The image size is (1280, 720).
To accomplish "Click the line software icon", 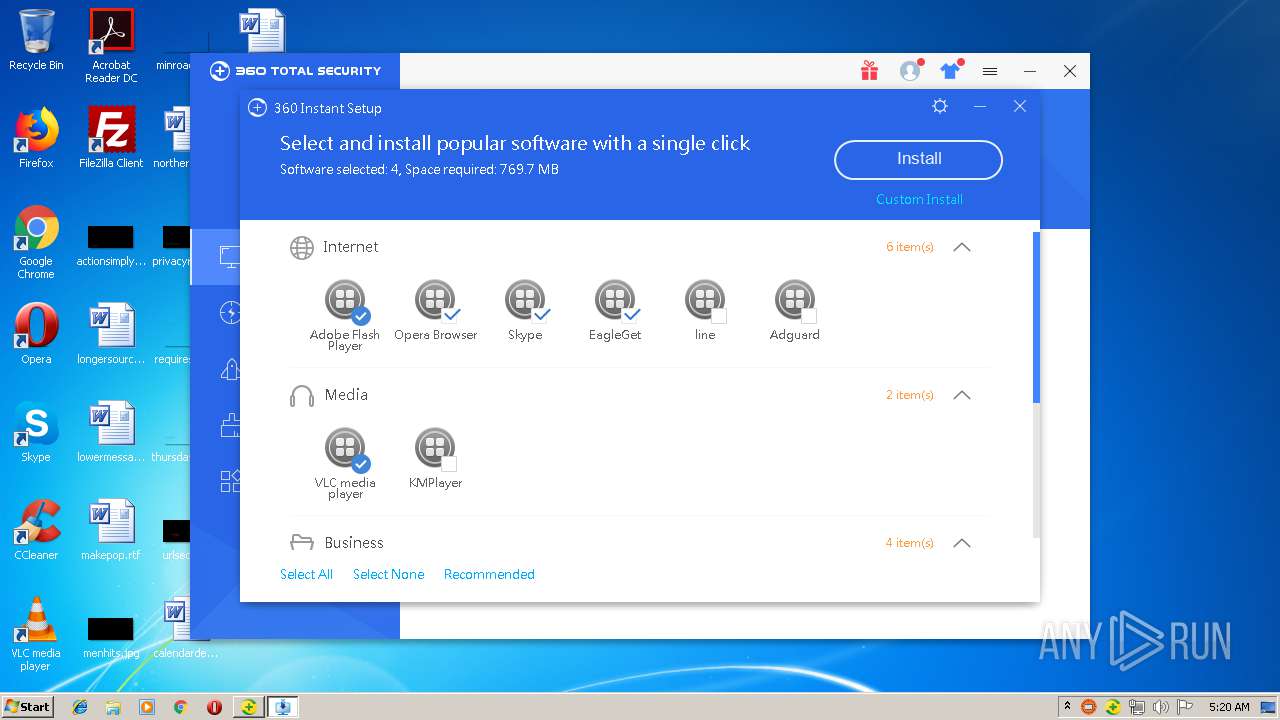I will (704, 299).
